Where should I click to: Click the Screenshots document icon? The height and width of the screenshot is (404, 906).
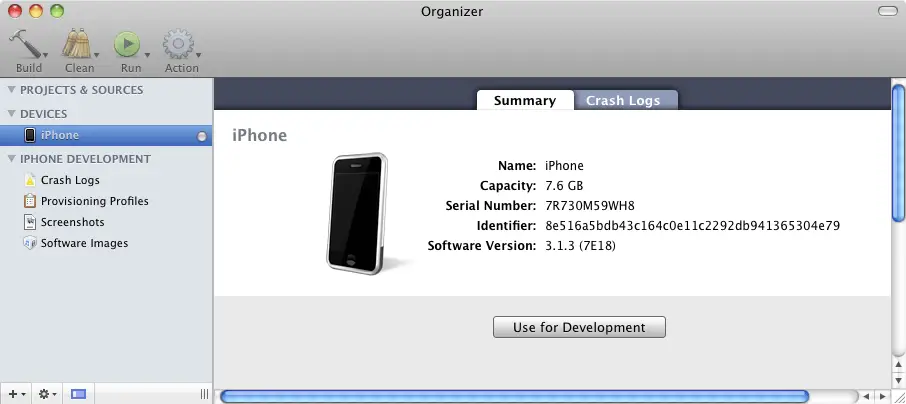point(29,222)
